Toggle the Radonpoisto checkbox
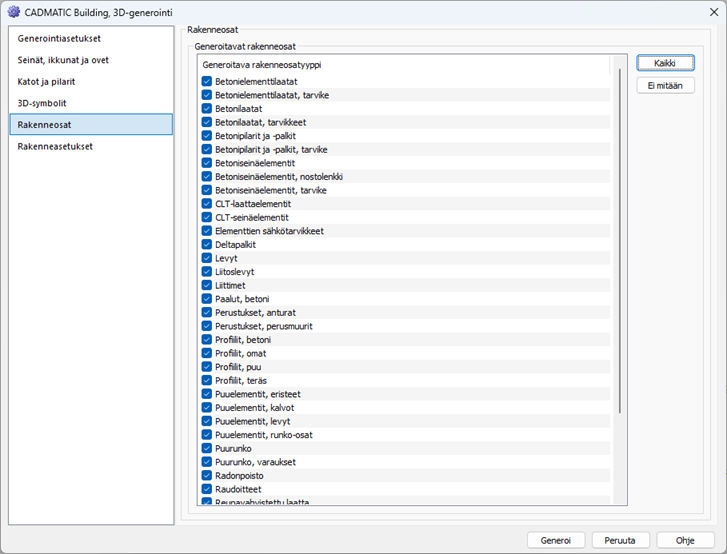Image resolution: width=727 pixels, height=554 pixels. 206,476
